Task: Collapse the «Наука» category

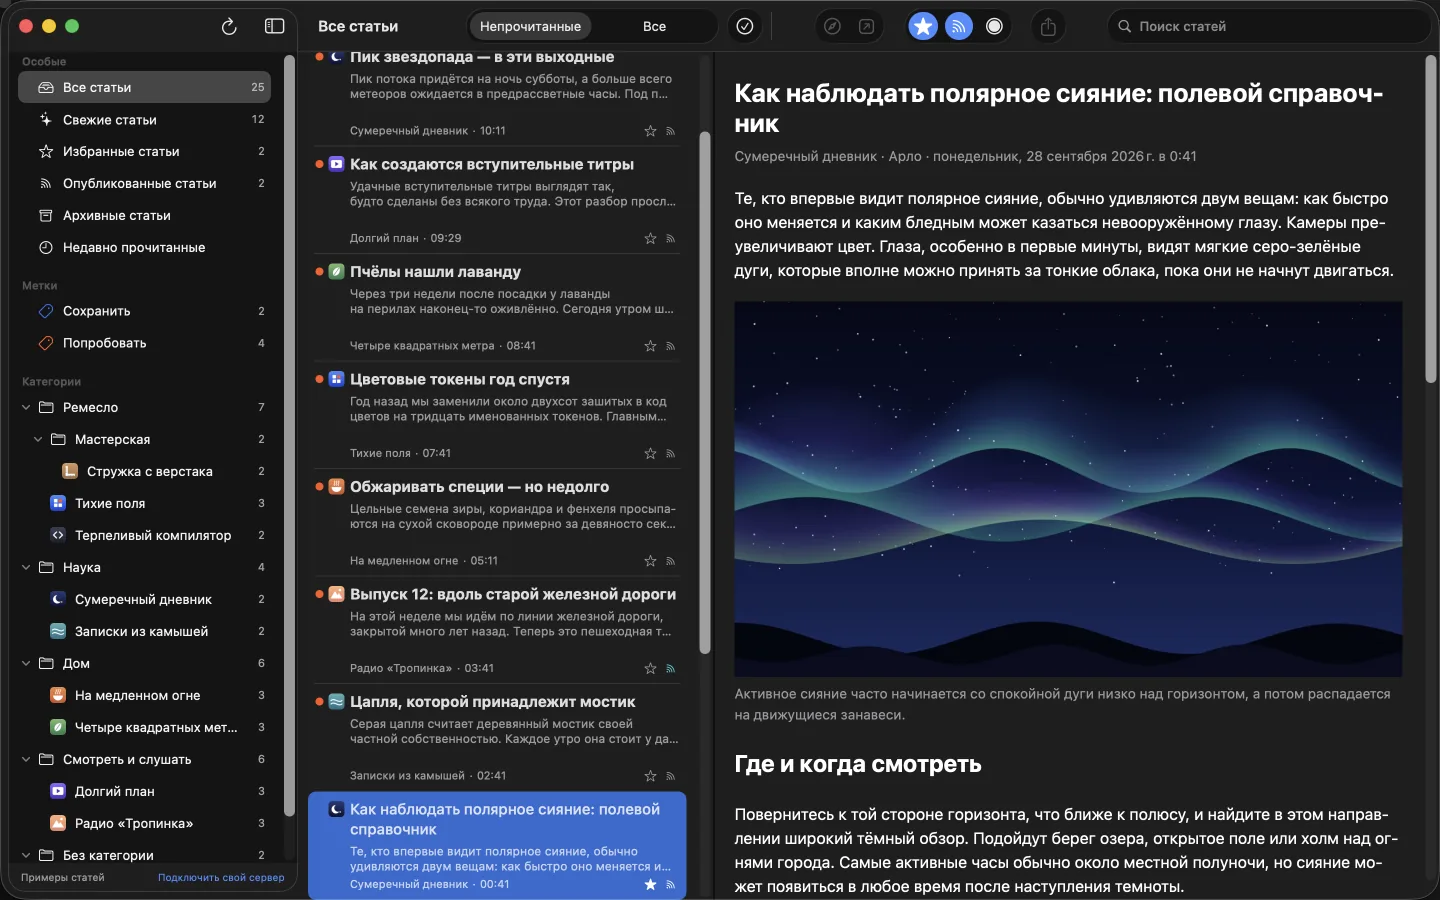Action: point(26,567)
